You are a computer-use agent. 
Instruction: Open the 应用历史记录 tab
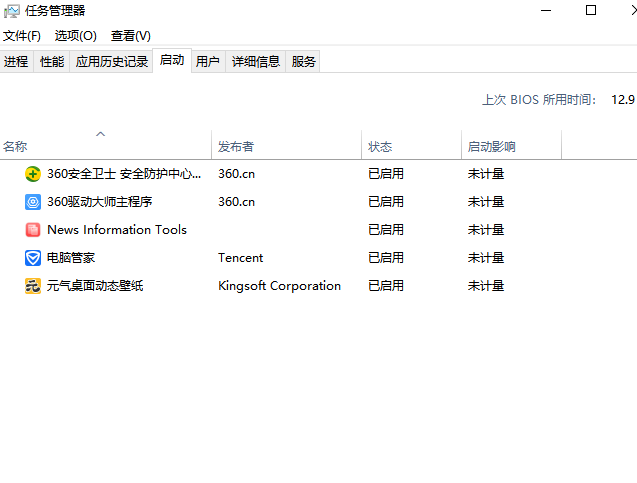pos(111,62)
